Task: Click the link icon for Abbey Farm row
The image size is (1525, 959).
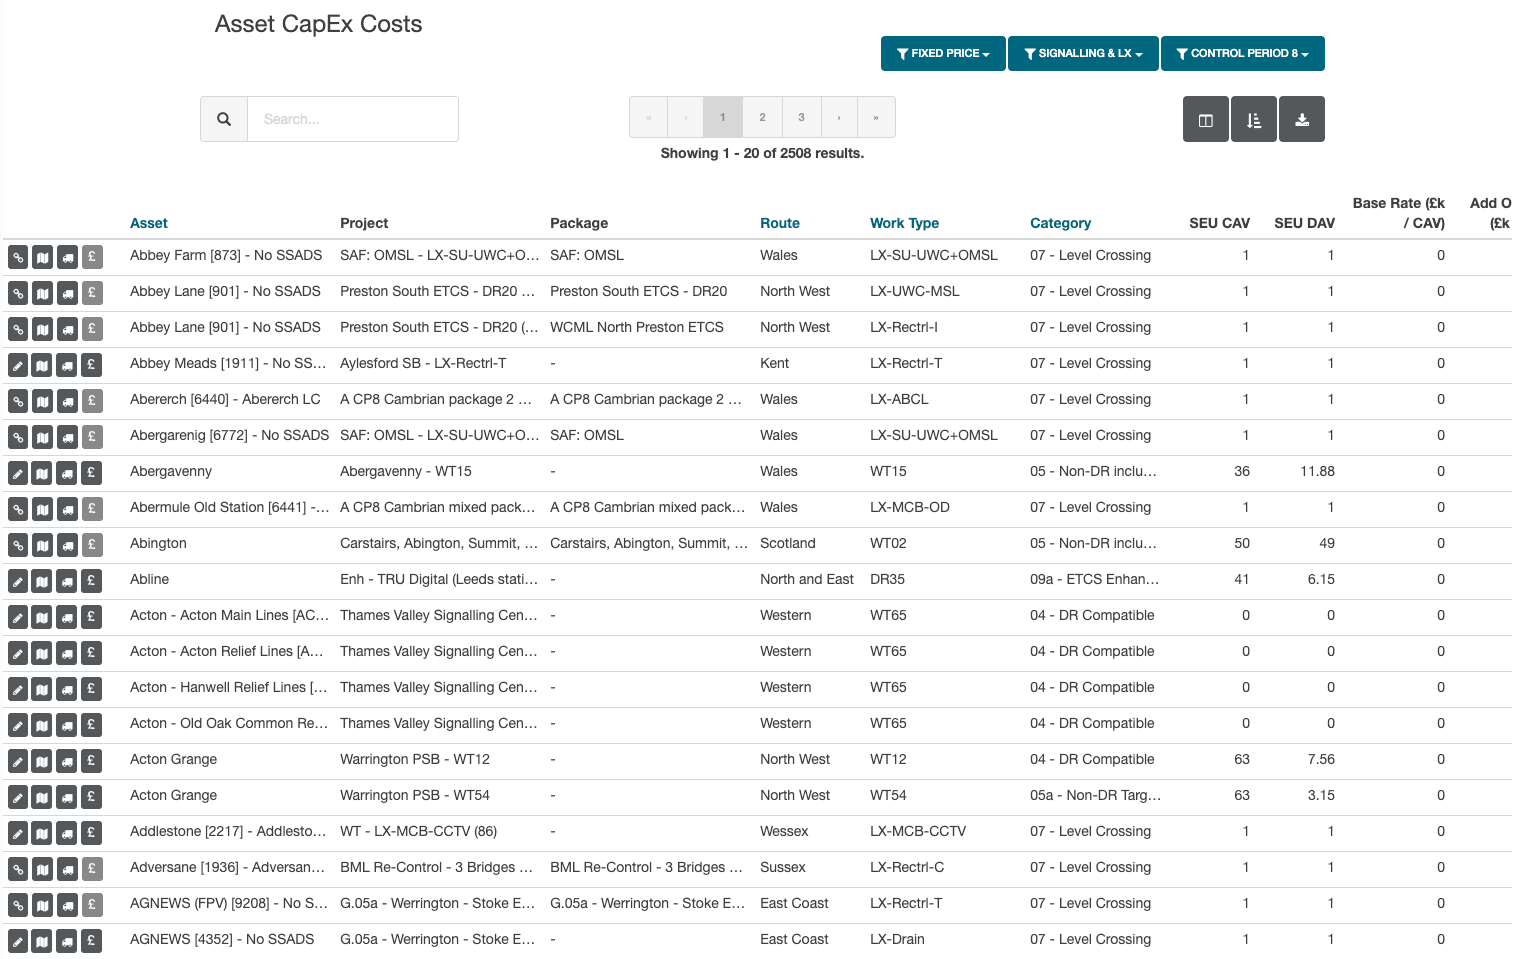Action: coord(18,257)
